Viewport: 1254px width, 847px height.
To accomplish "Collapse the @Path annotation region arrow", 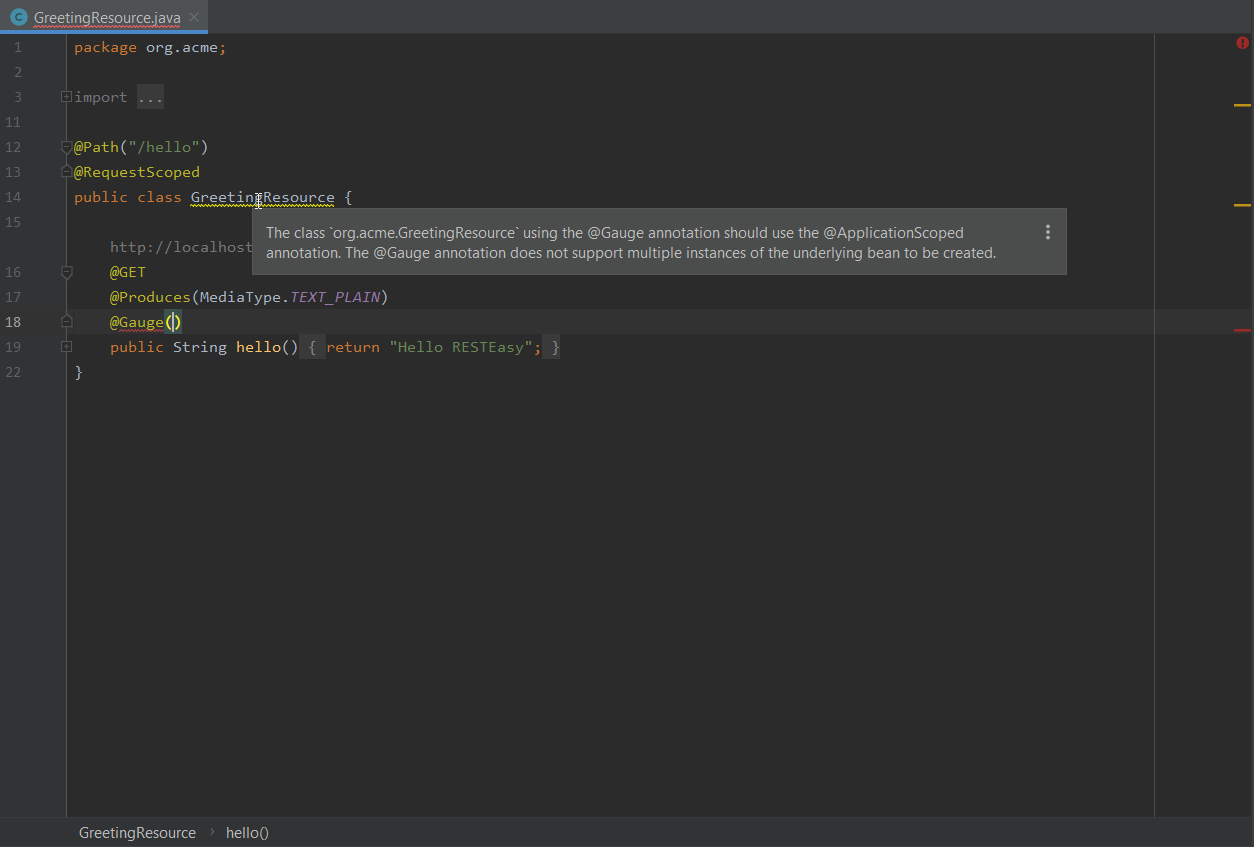I will coord(66,146).
